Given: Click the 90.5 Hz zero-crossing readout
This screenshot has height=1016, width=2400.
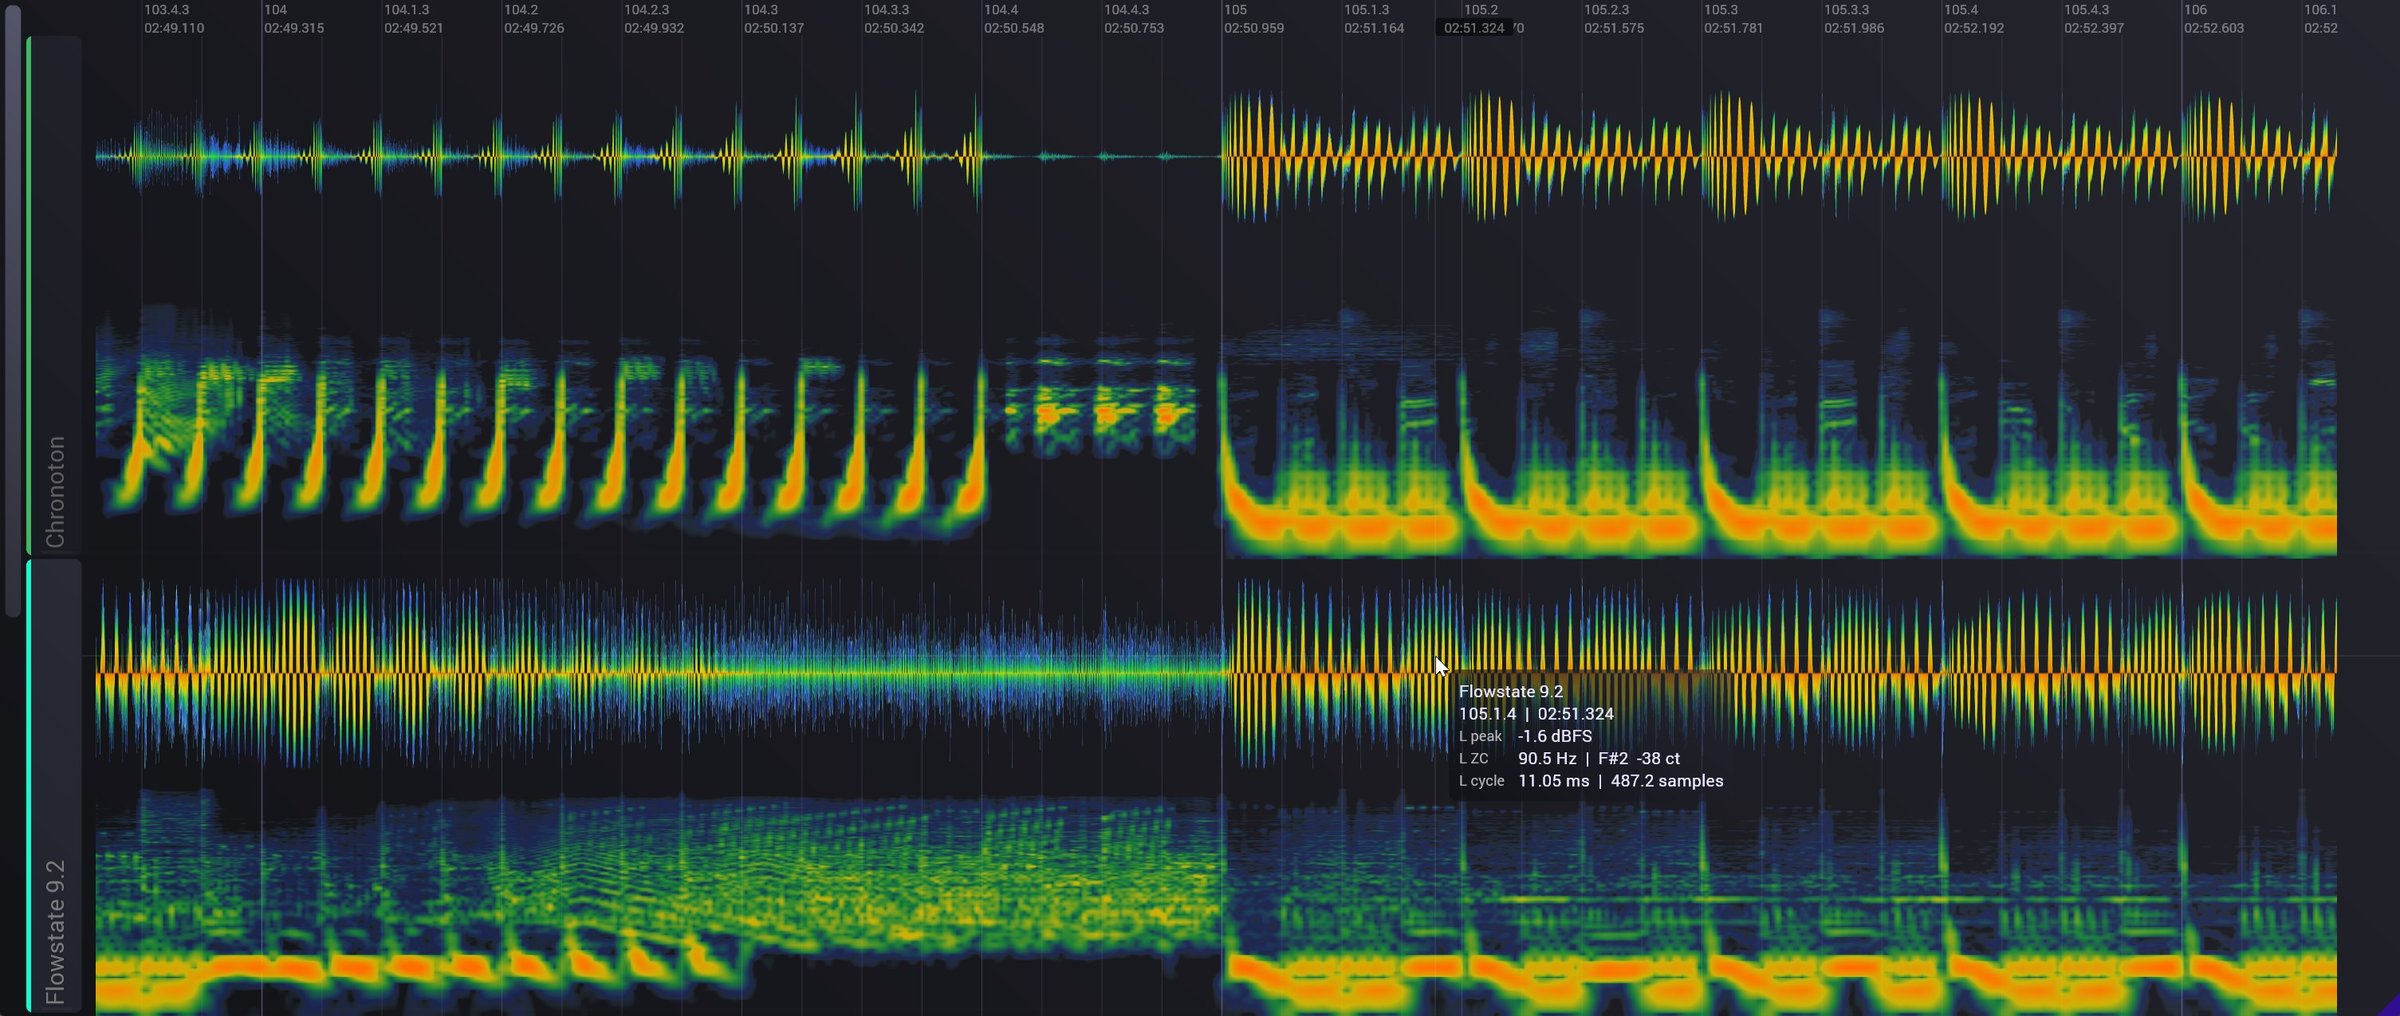Looking at the screenshot, I should [1546, 758].
